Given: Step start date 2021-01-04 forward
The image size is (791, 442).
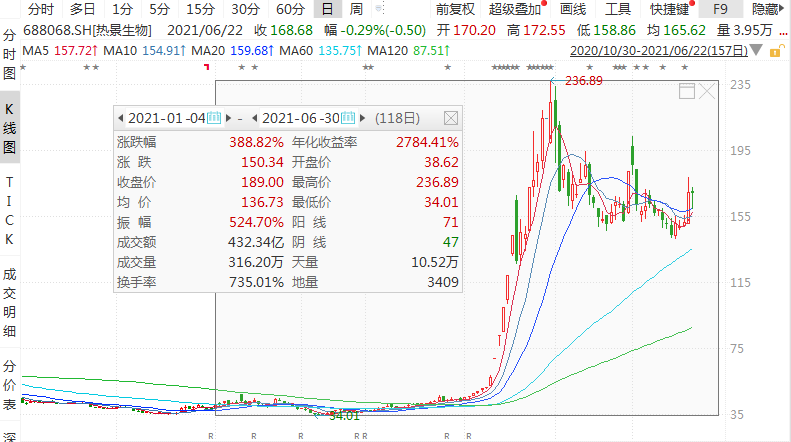Looking at the screenshot, I should pos(229,118).
